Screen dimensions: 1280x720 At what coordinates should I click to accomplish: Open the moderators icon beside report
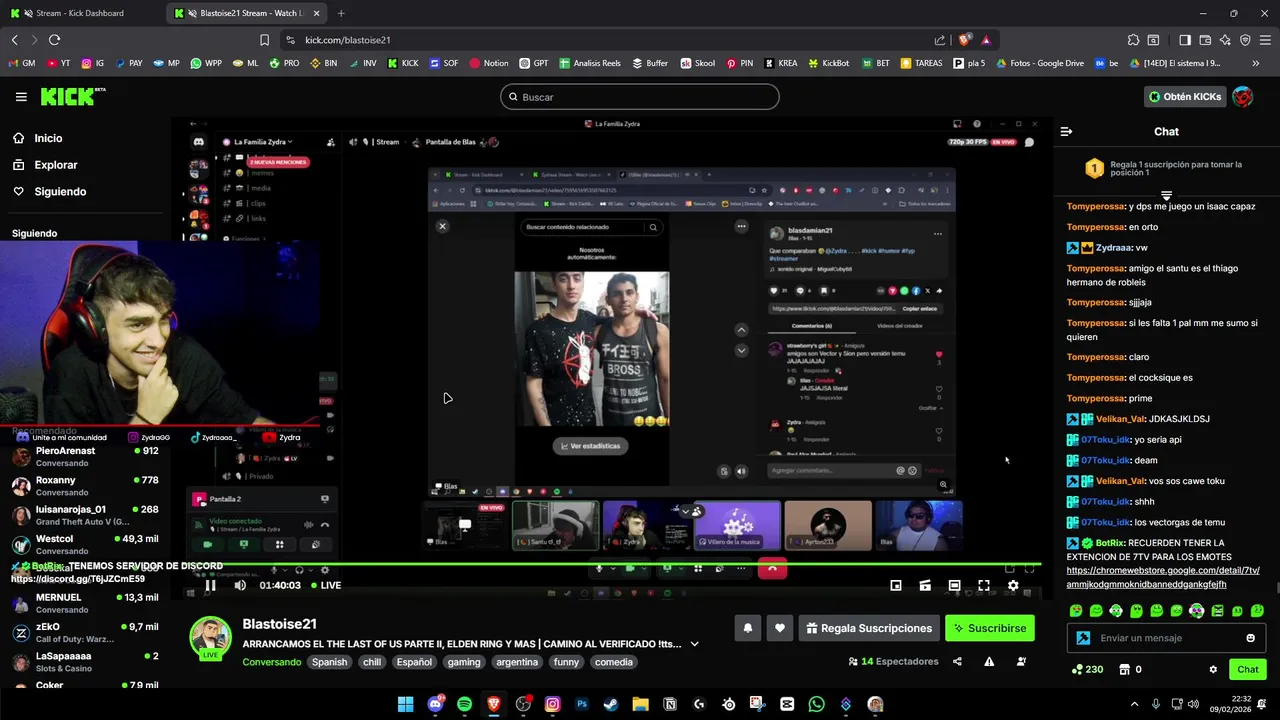(x=1021, y=661)
